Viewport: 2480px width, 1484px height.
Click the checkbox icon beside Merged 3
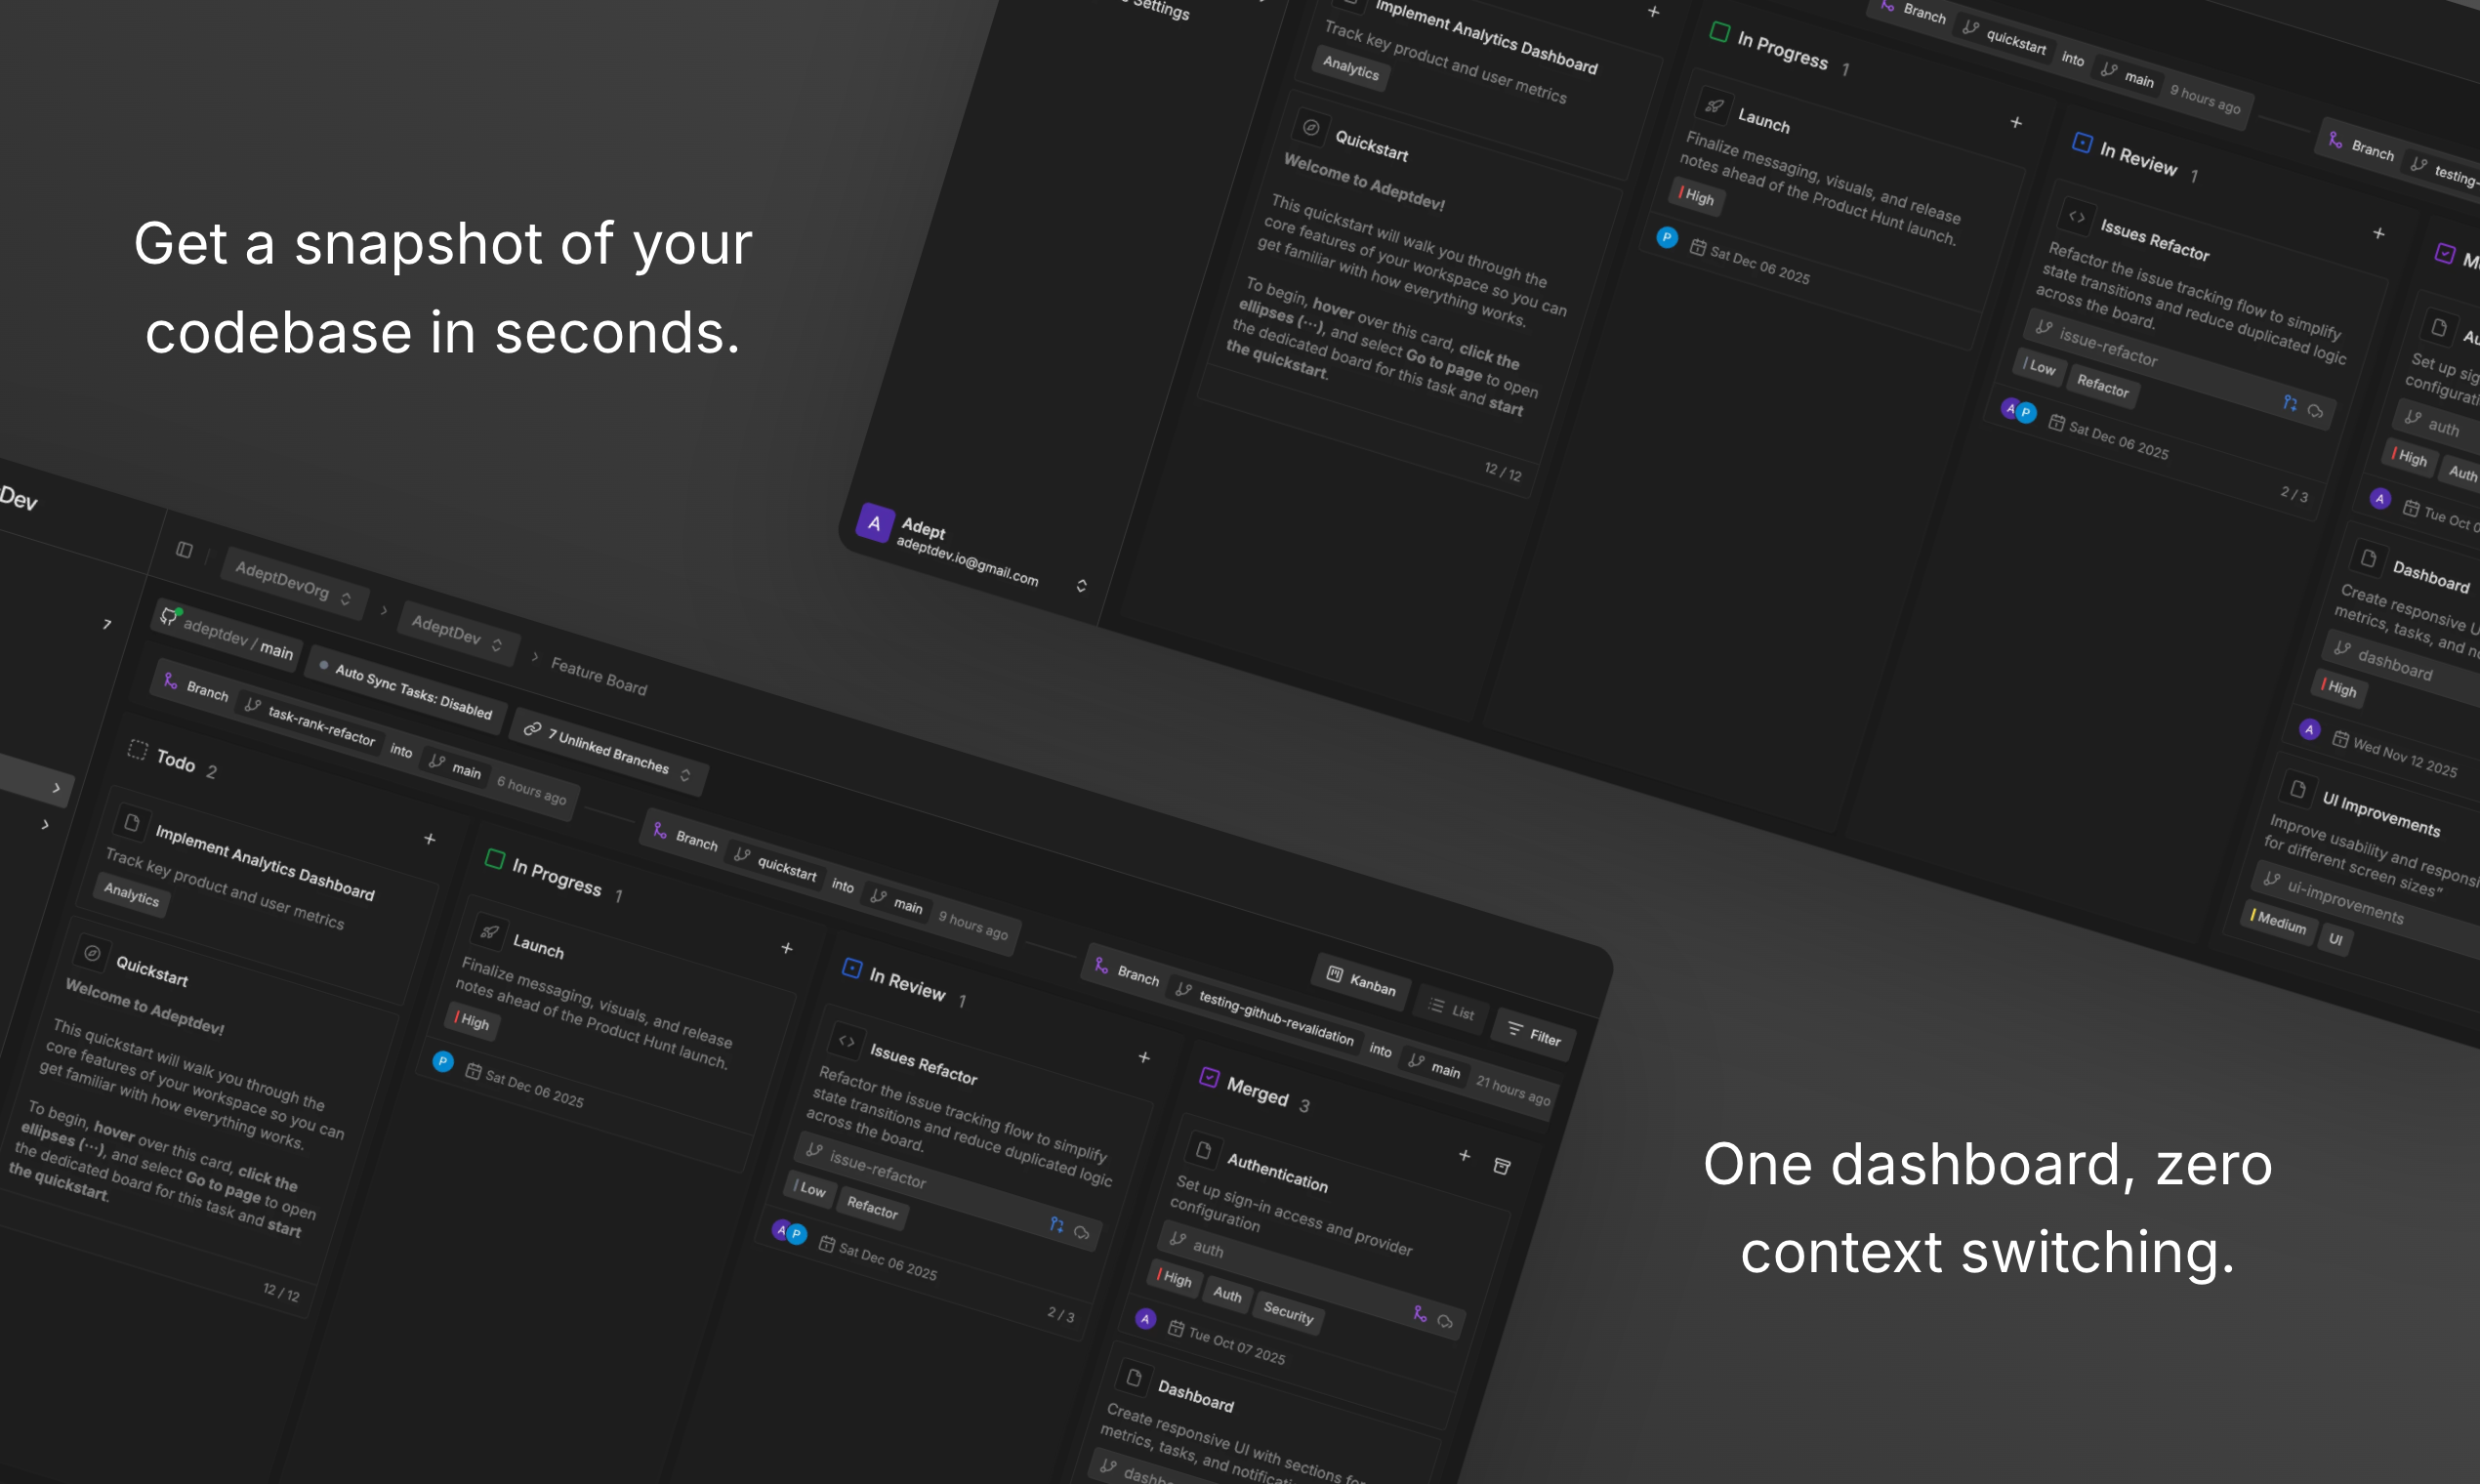tap(1209, 1077)
